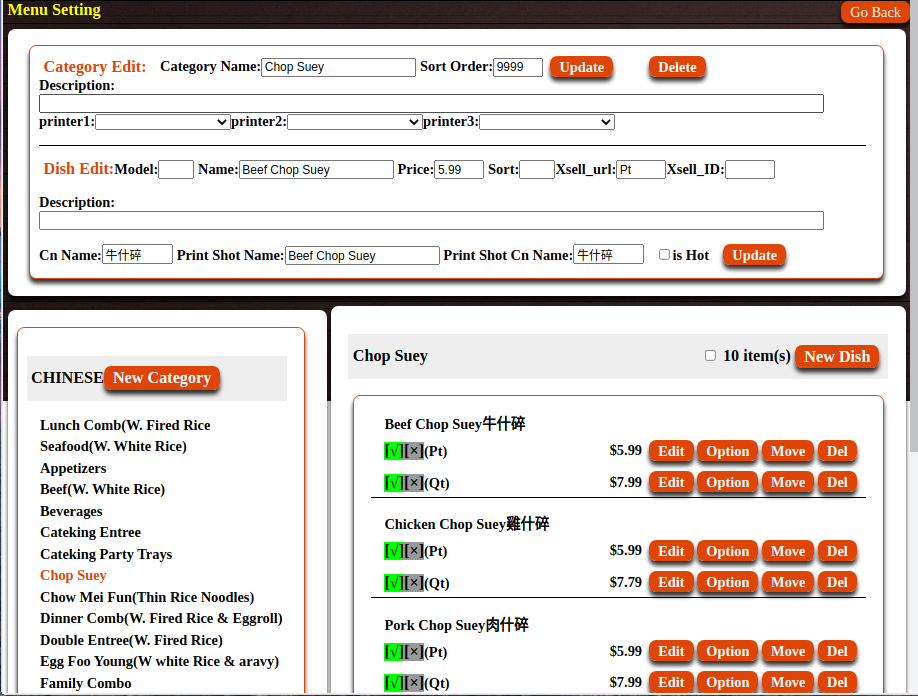
Task: Click gray X icon for Beef Chop Suey Qt
Action: click(x=414, y=484)
